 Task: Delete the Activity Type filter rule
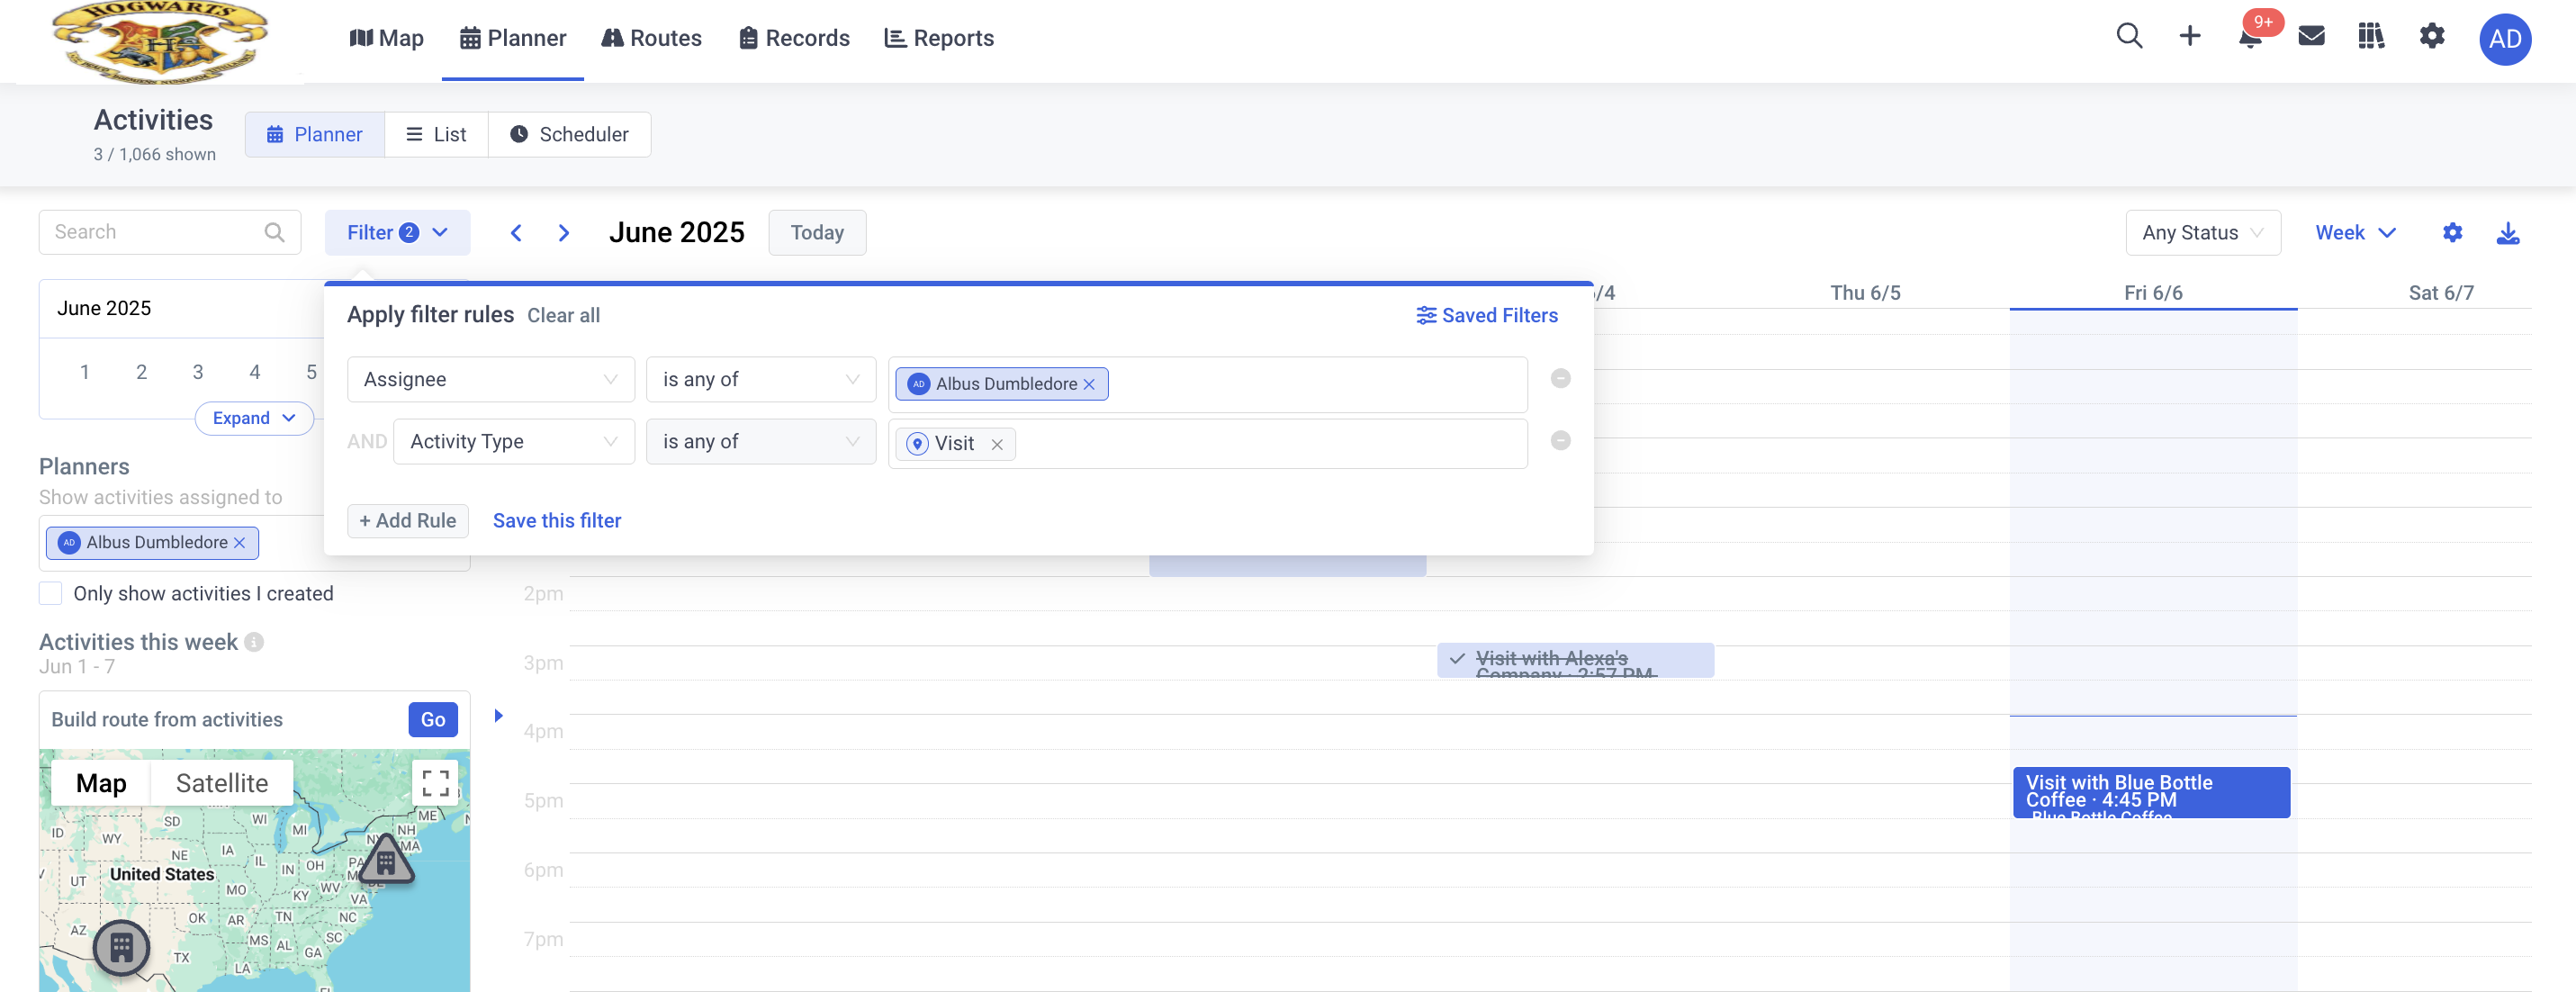coord(1560,440)
